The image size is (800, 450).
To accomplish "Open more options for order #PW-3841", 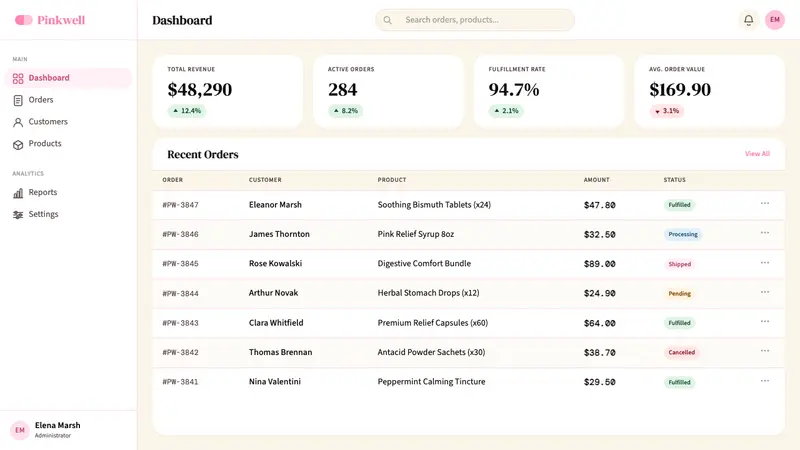I will [x=765, y=381].
